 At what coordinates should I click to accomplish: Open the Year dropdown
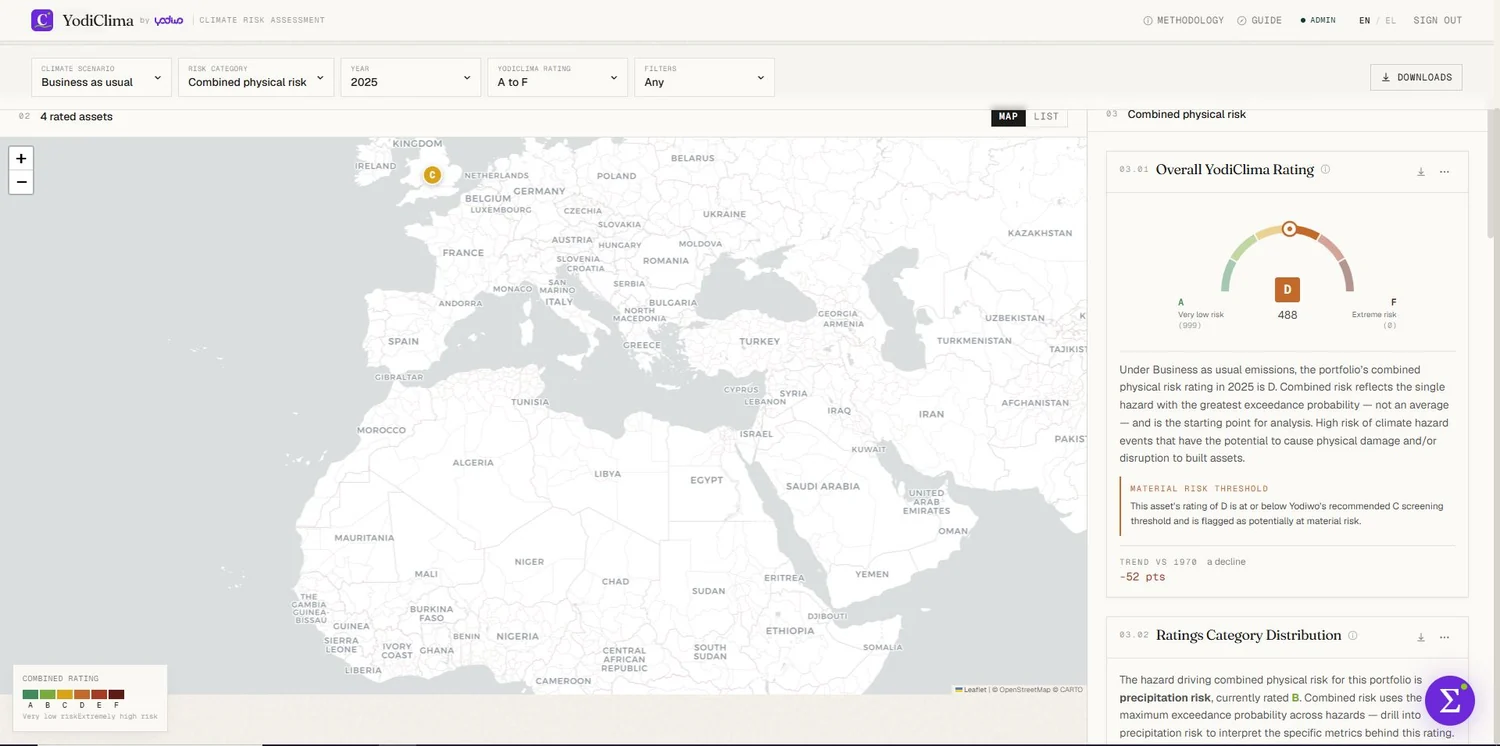pos(410,77)
